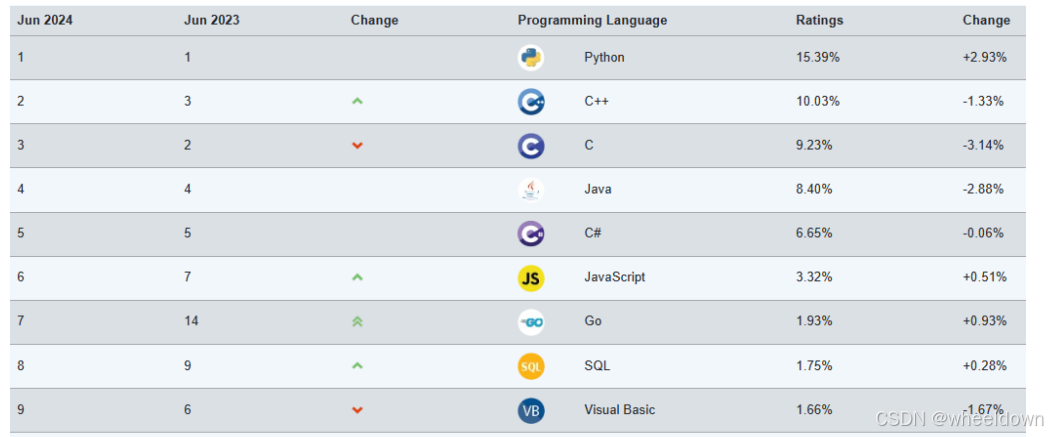This screenshot has height=437, width=1048.
Task: Click the Go gopher logo icon
Action: pyautogui.click(x=531, y=321)
